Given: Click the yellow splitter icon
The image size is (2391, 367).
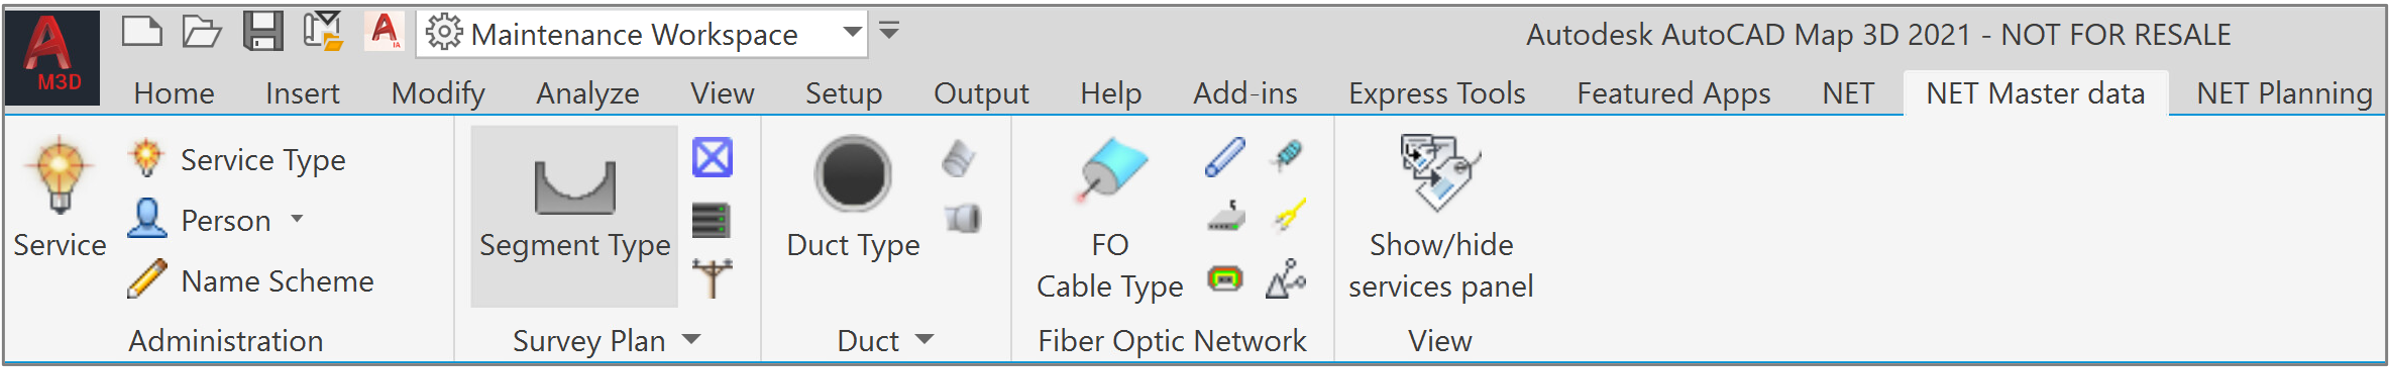Looking at the screenshot, I should tap(1290, 215).
